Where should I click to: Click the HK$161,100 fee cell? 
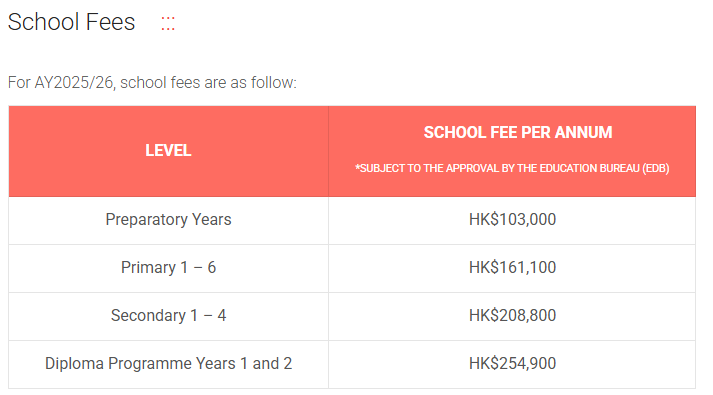point(512,267)
